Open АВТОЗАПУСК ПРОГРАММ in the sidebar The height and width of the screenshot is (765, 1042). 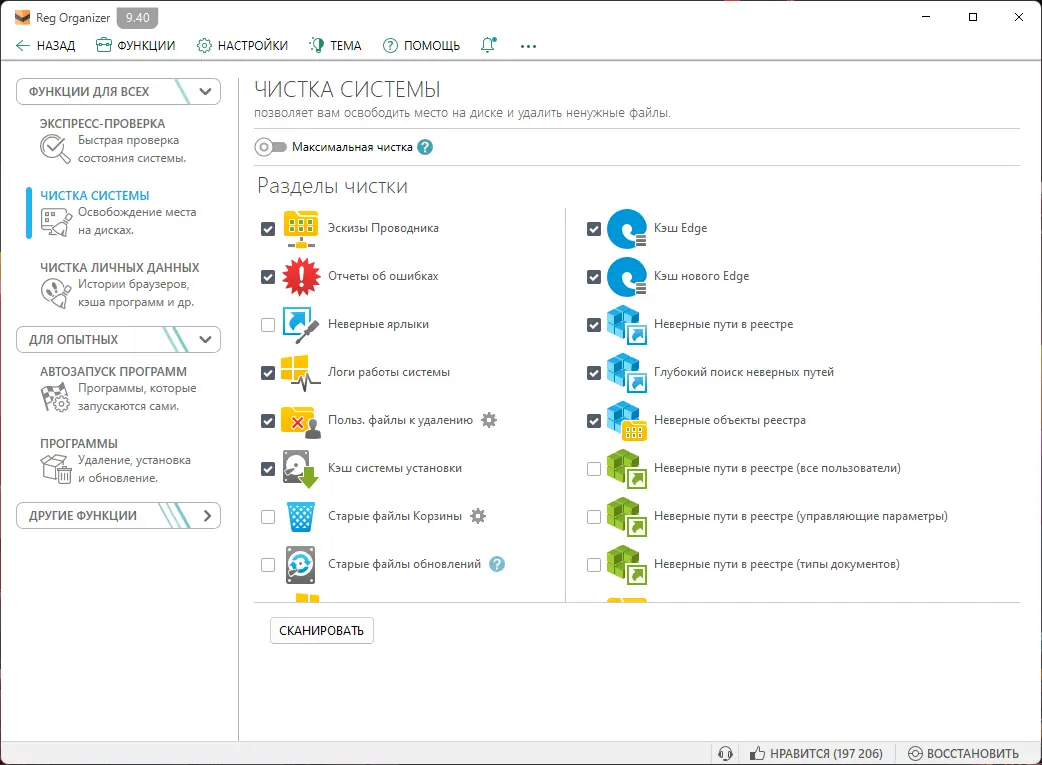(x=120, y=389)
